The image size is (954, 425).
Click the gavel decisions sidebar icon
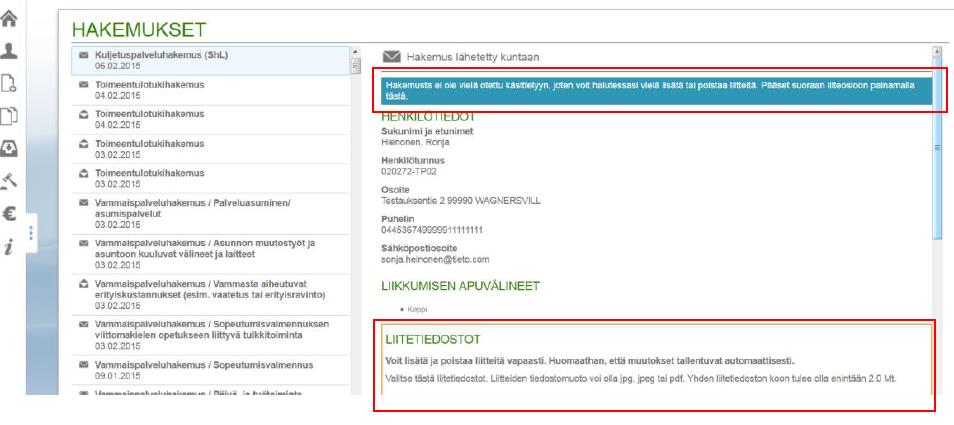click(x=9, y=181)
